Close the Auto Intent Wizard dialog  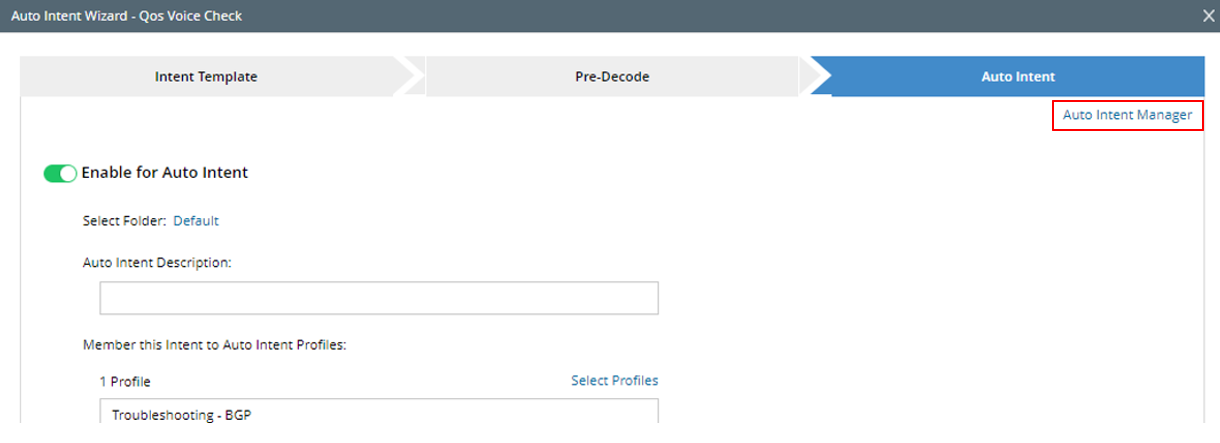point(1208,16)
